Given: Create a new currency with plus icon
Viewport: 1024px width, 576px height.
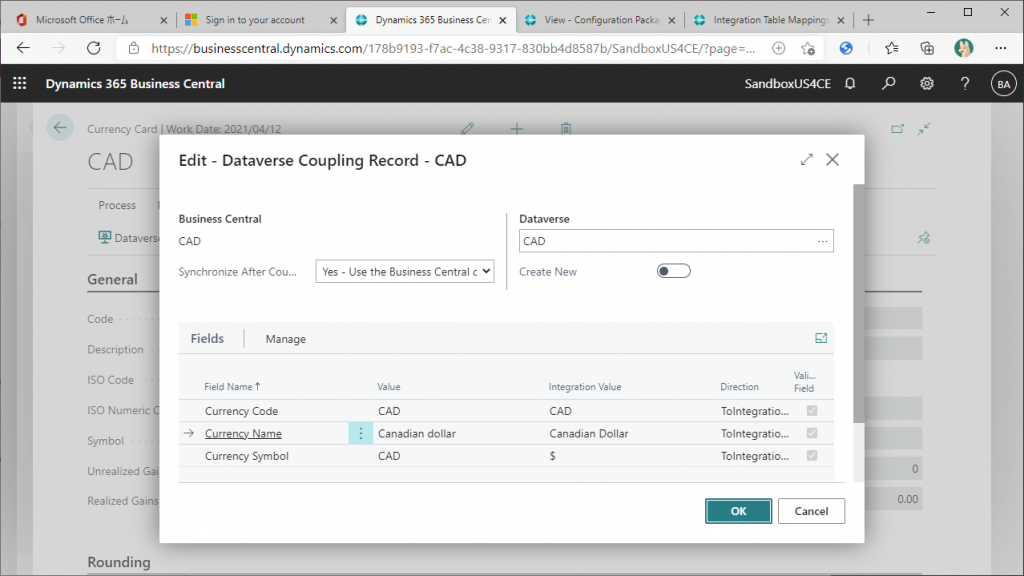Looking at the screenshot, I should click(x=517, y=129).
